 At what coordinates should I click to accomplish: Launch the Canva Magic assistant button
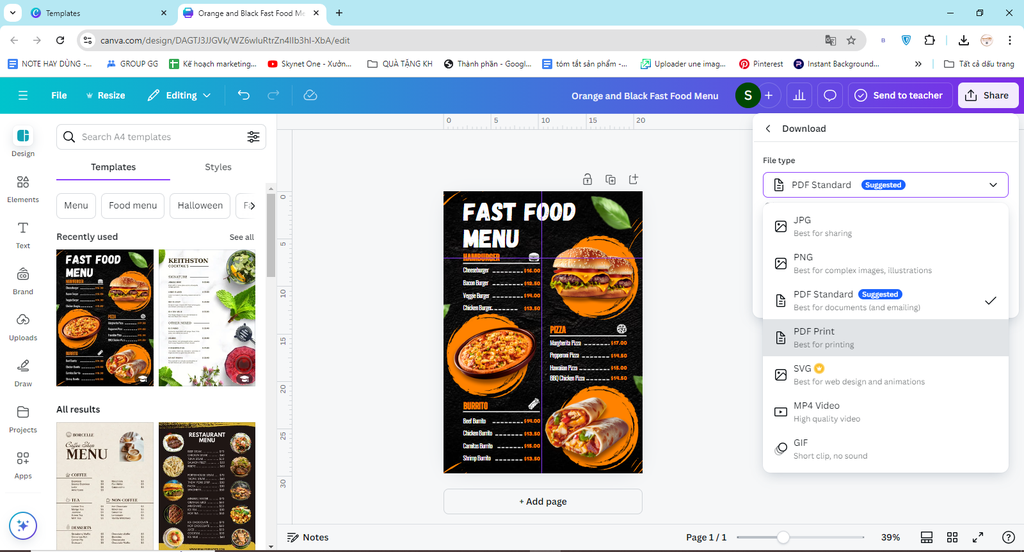(x=23, y=525)
